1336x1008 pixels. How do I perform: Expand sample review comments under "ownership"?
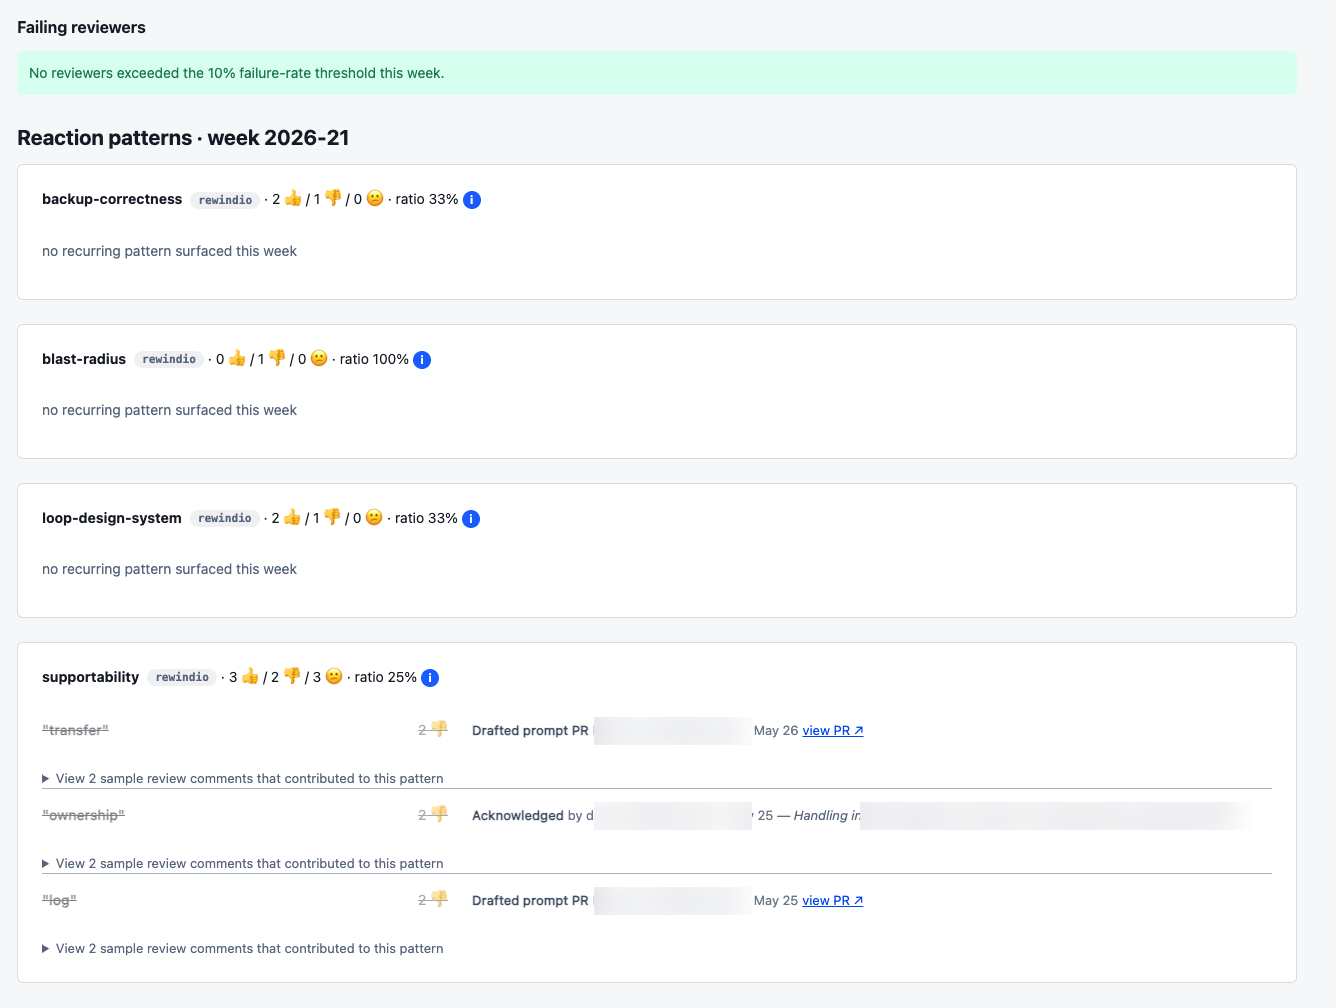click(243, 864)
